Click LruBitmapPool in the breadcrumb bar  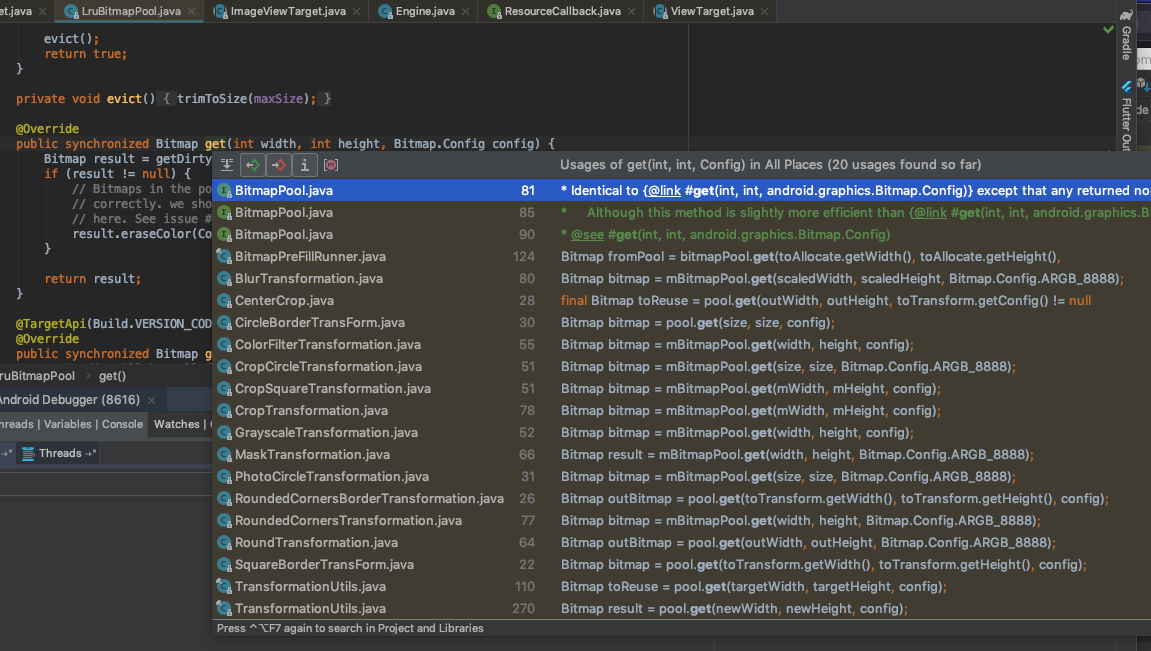tap(38, 376)
